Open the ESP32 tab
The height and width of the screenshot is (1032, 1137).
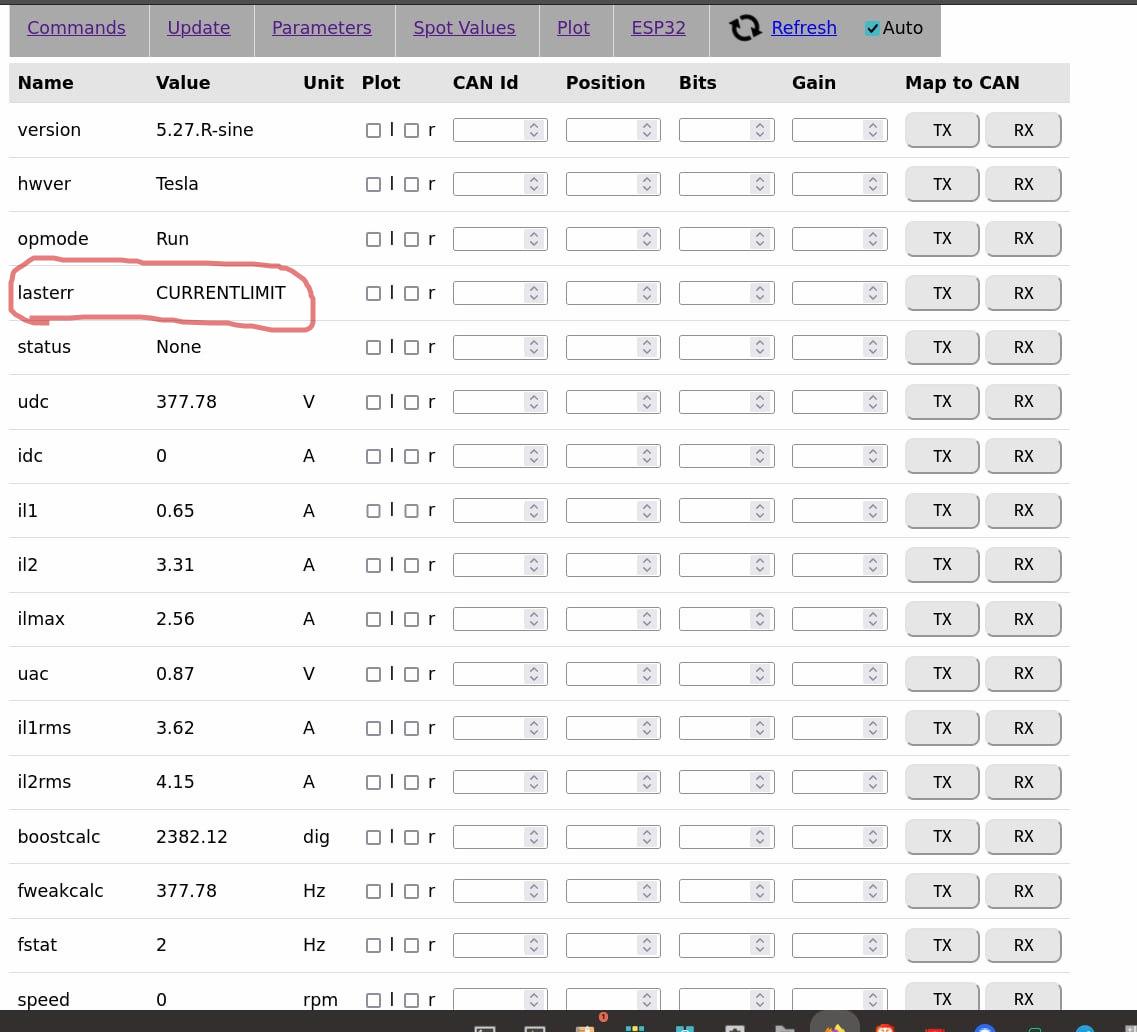pos(658,28)
